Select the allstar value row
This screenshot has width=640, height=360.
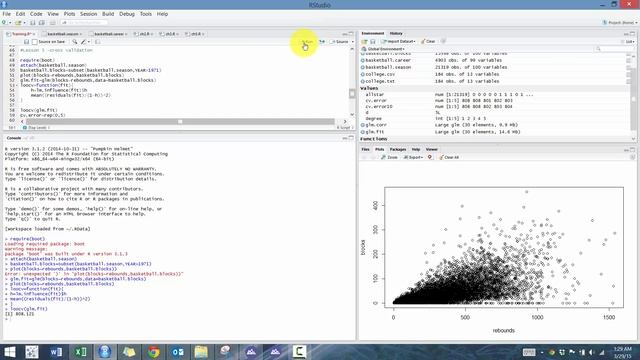pyautogui.click(x=494, y=94)
